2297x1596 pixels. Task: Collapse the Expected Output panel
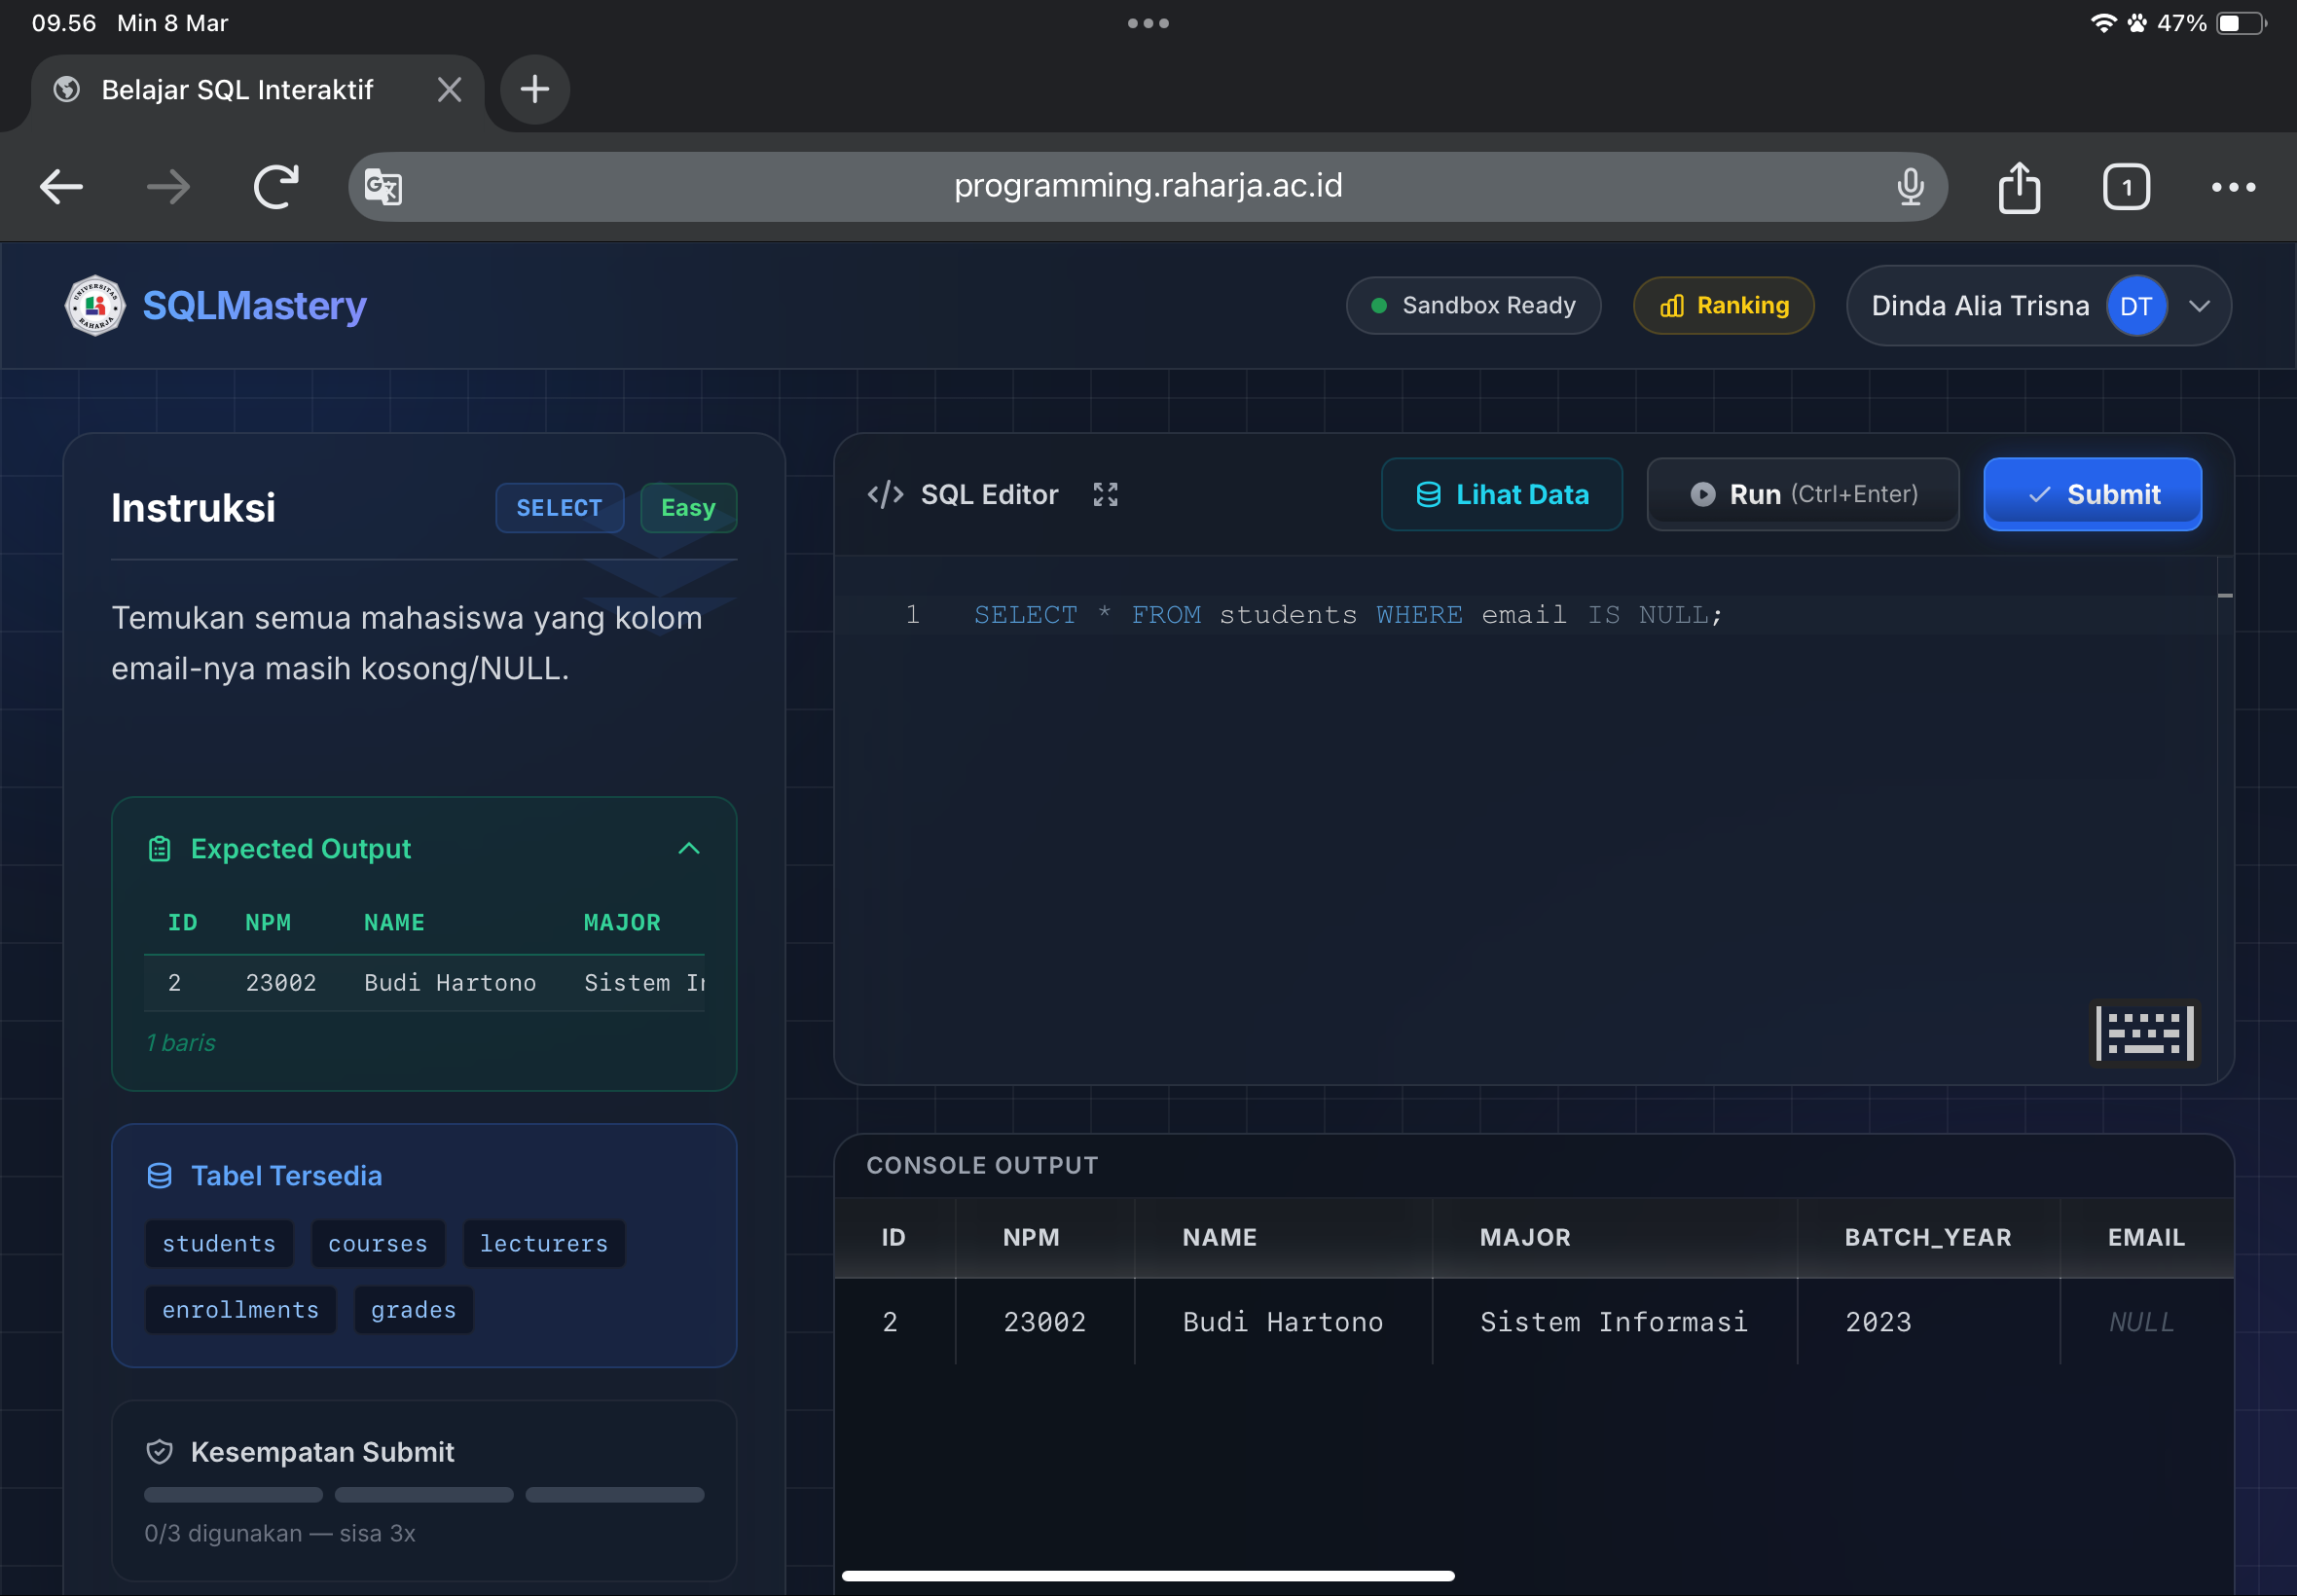click(689, 849)
